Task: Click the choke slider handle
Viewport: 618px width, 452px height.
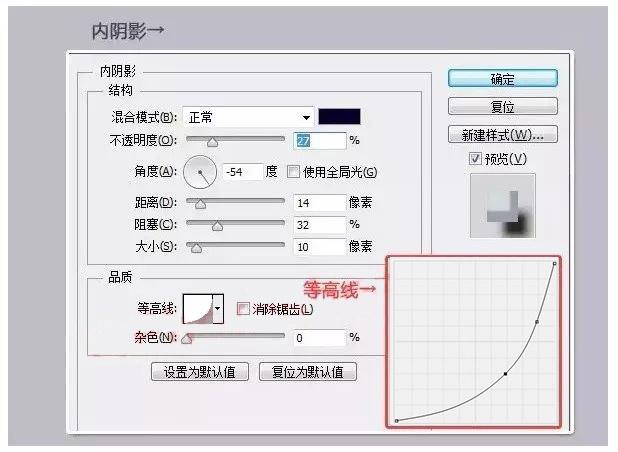Action: point(217,227)
